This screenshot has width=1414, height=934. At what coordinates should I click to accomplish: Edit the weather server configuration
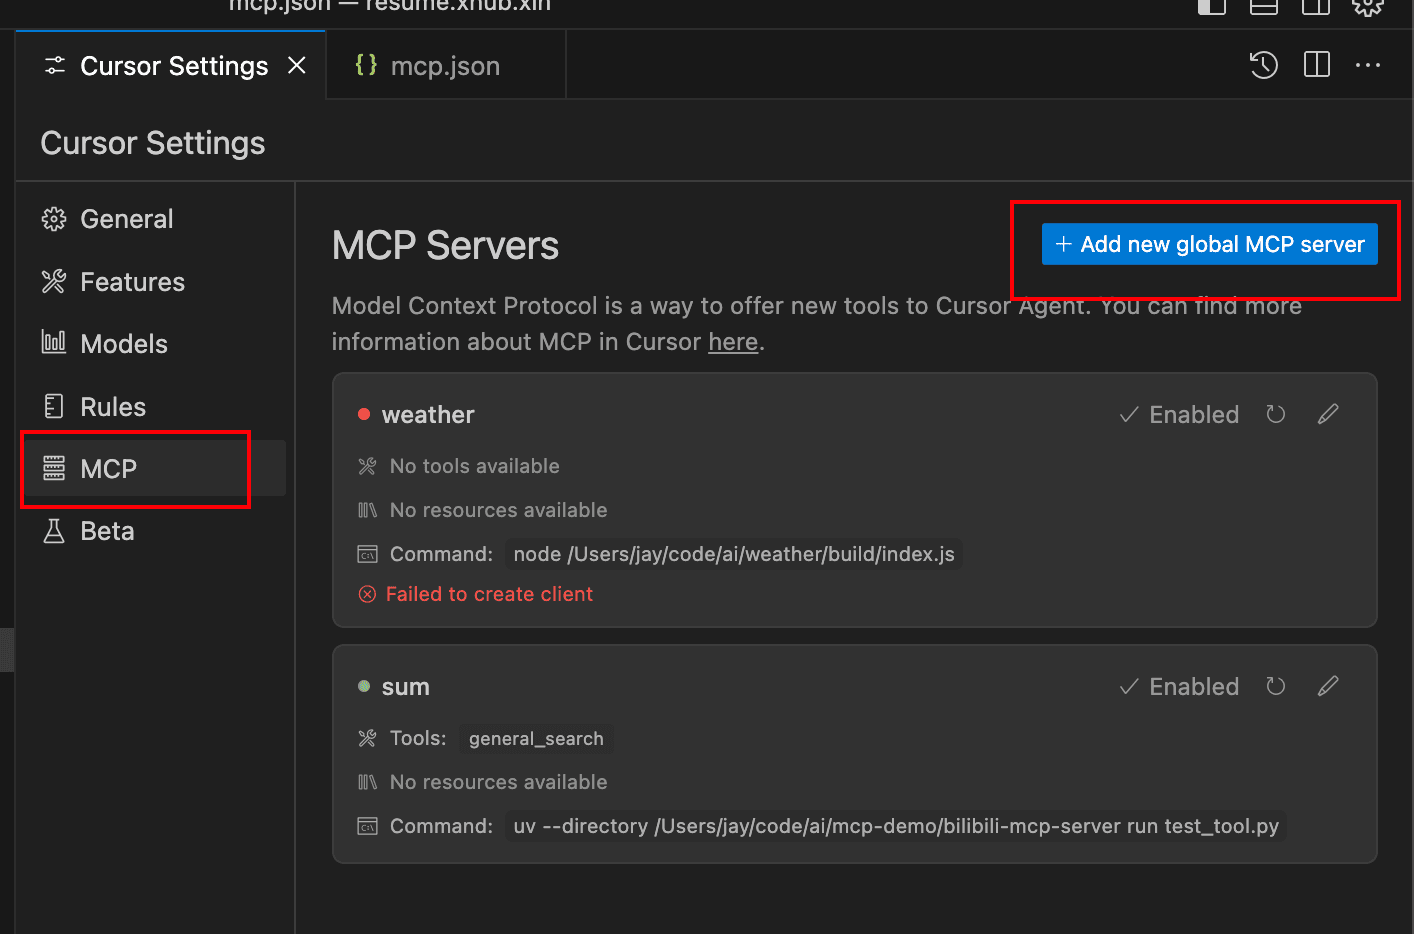click(1328, 414)
